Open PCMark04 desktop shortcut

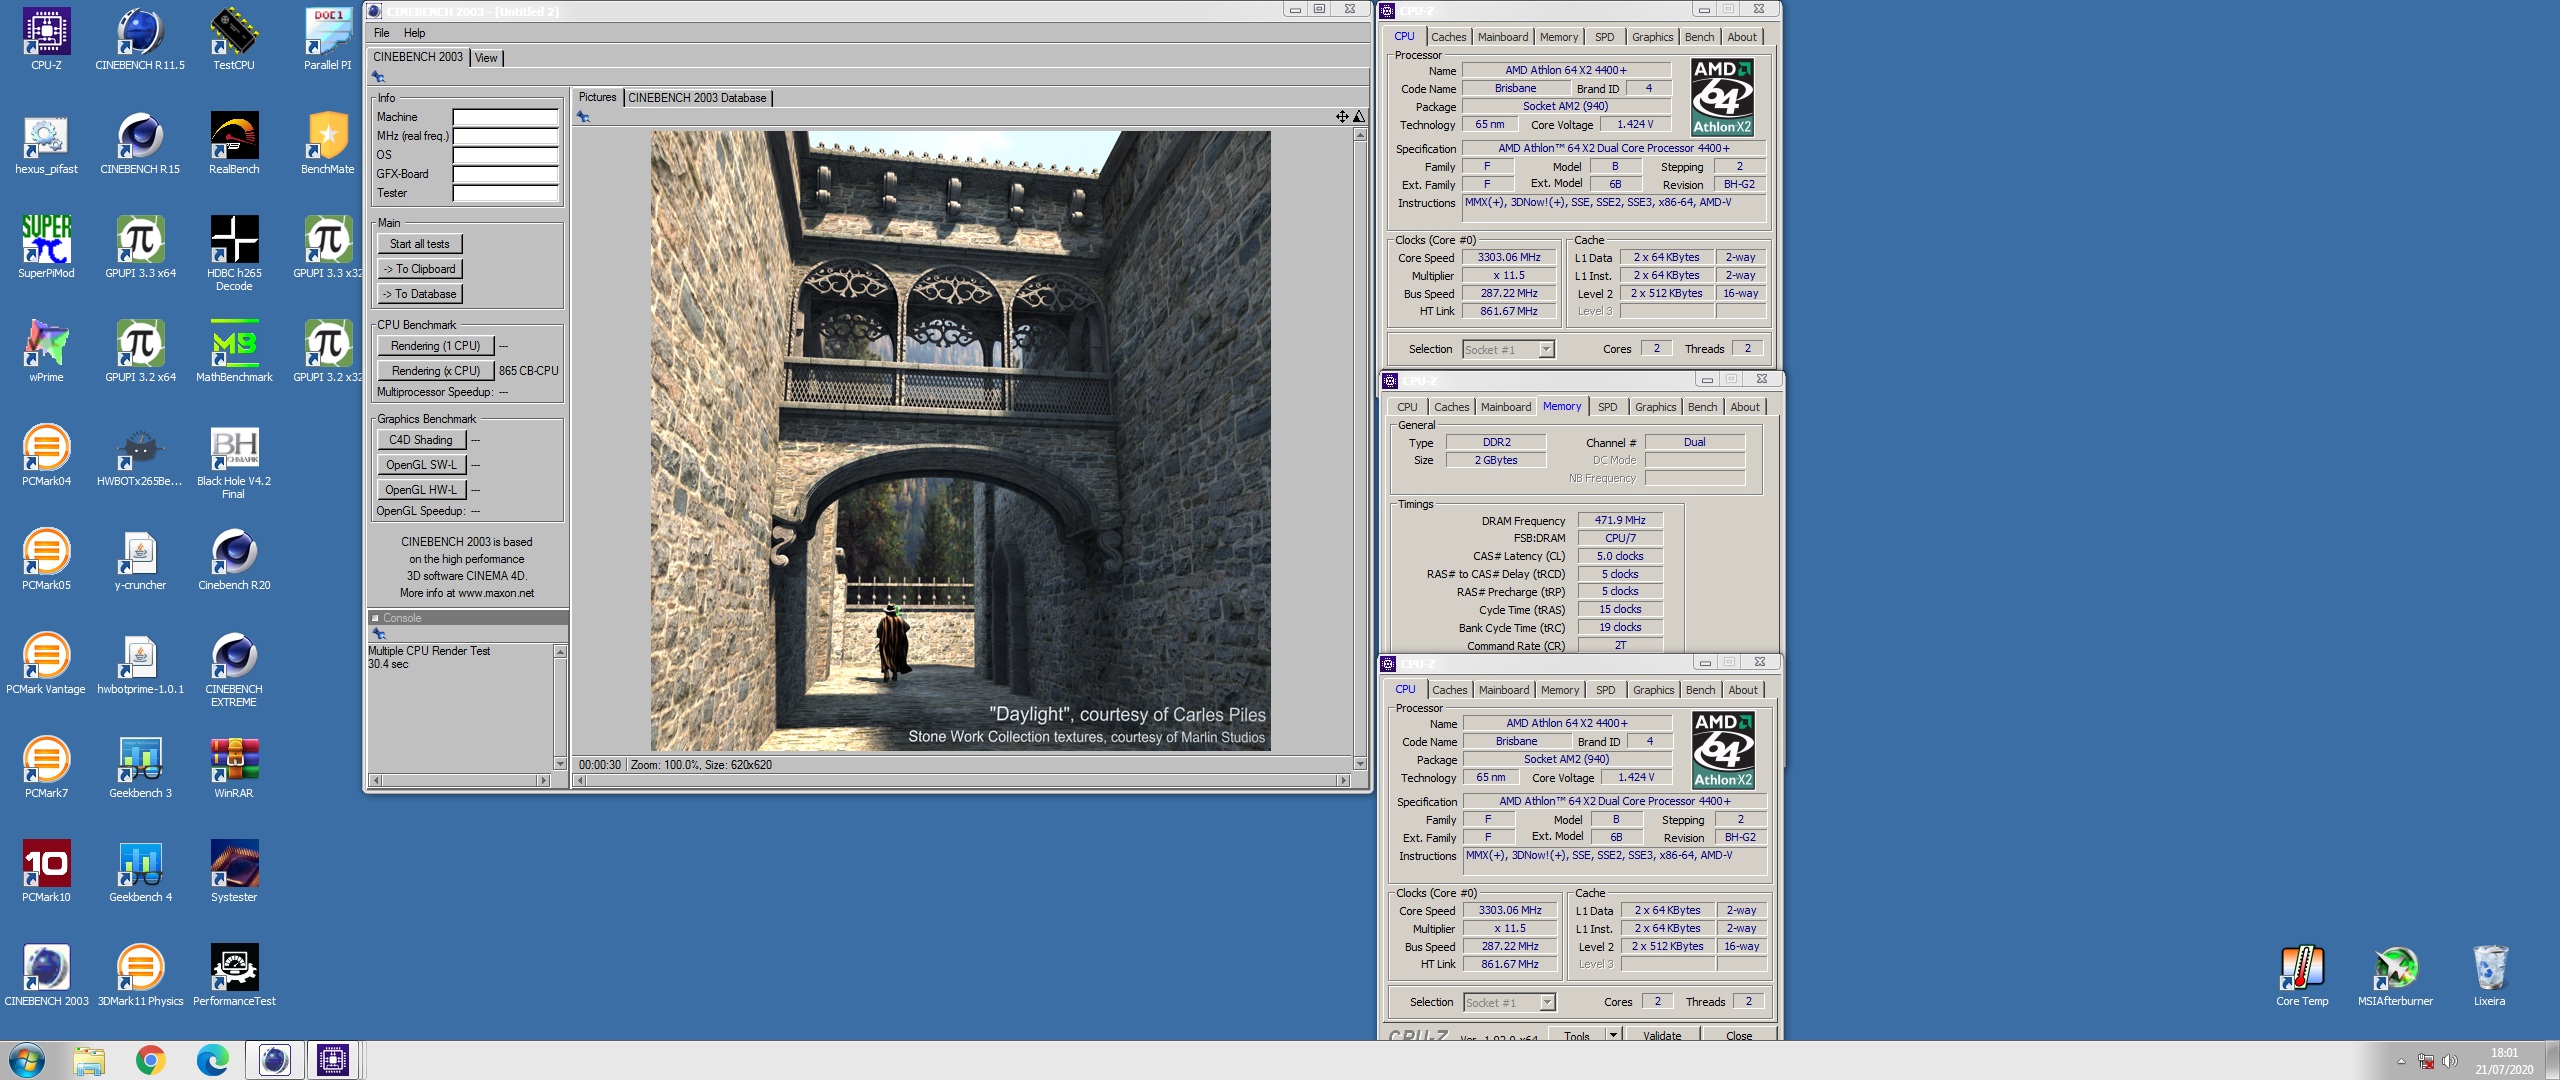46,454
